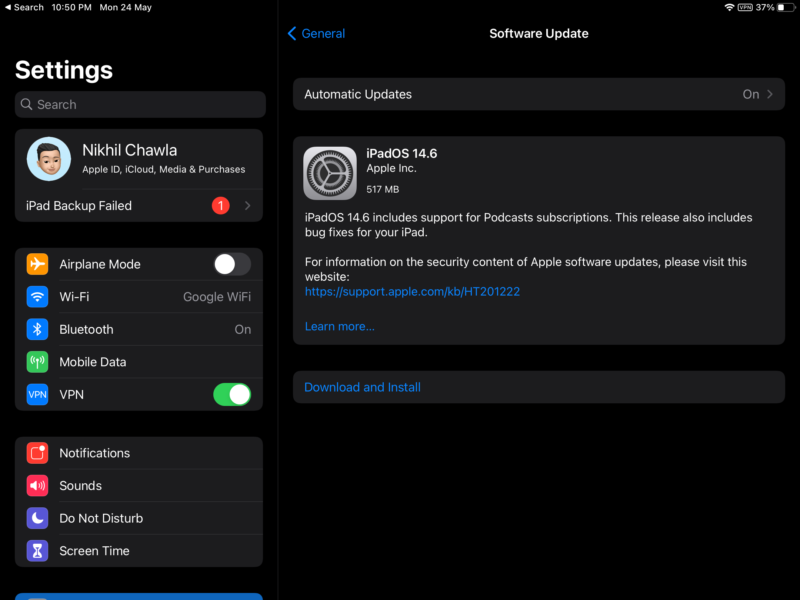Tap Nikhil Chawla's avatar picture

(48, 159)
